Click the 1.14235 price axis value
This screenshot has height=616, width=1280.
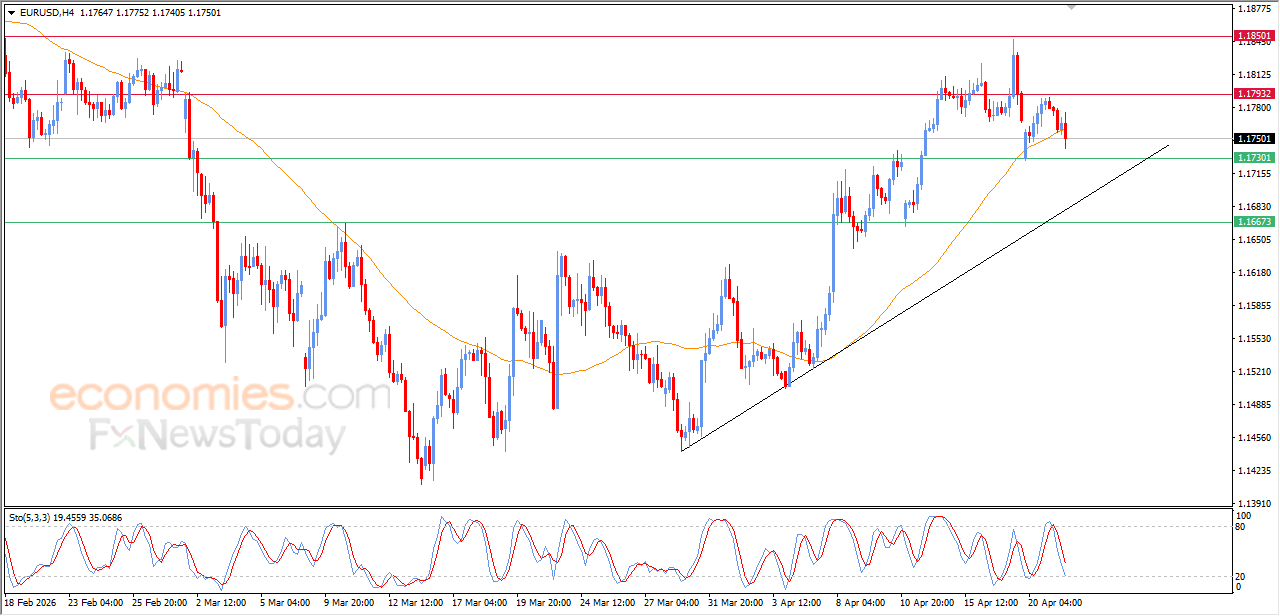coord(1254,471)
